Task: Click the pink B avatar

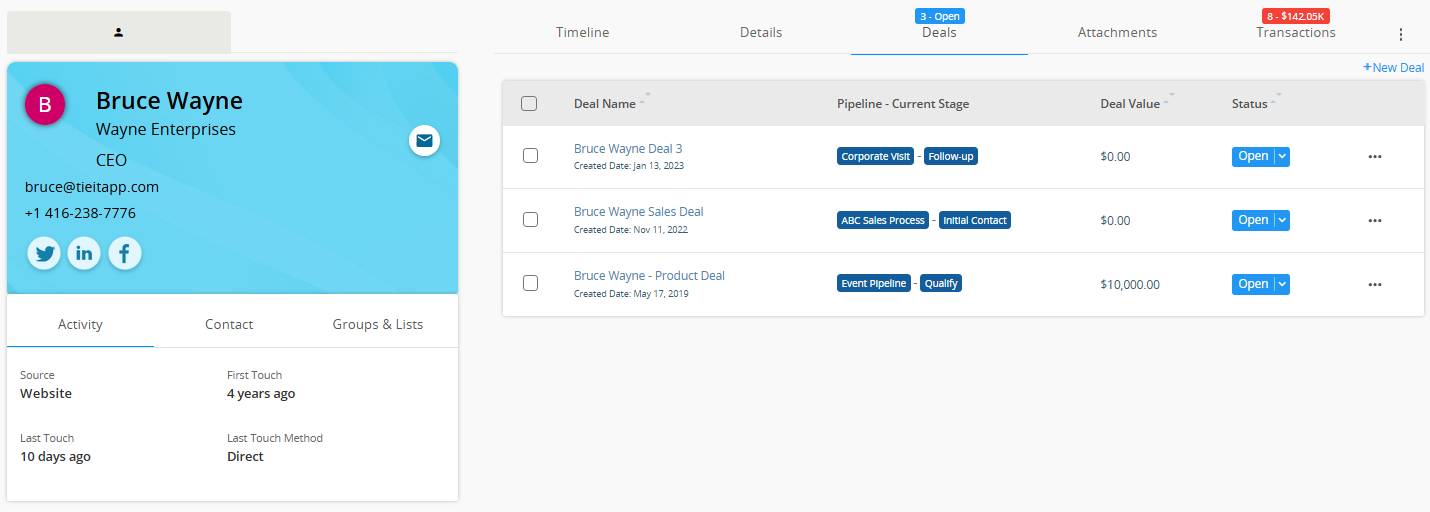Action: pyautogui.click(x=45, y=104)
